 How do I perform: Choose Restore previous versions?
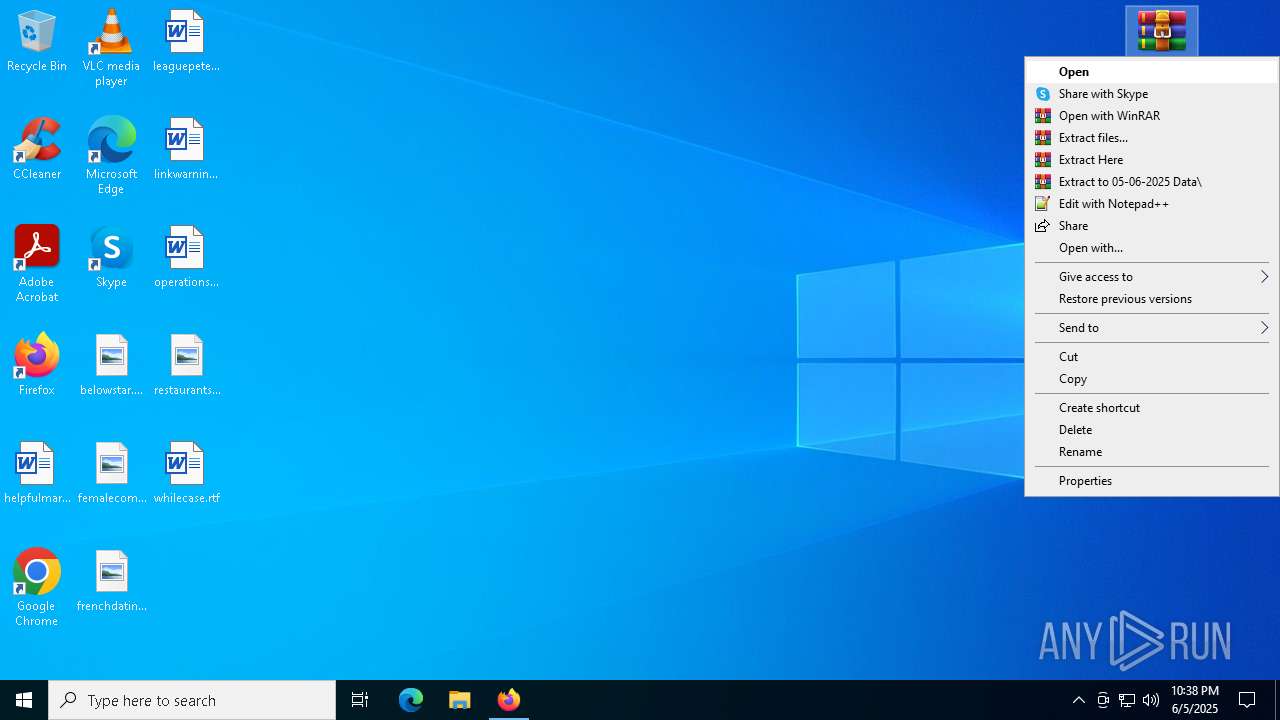point(1152,299)
